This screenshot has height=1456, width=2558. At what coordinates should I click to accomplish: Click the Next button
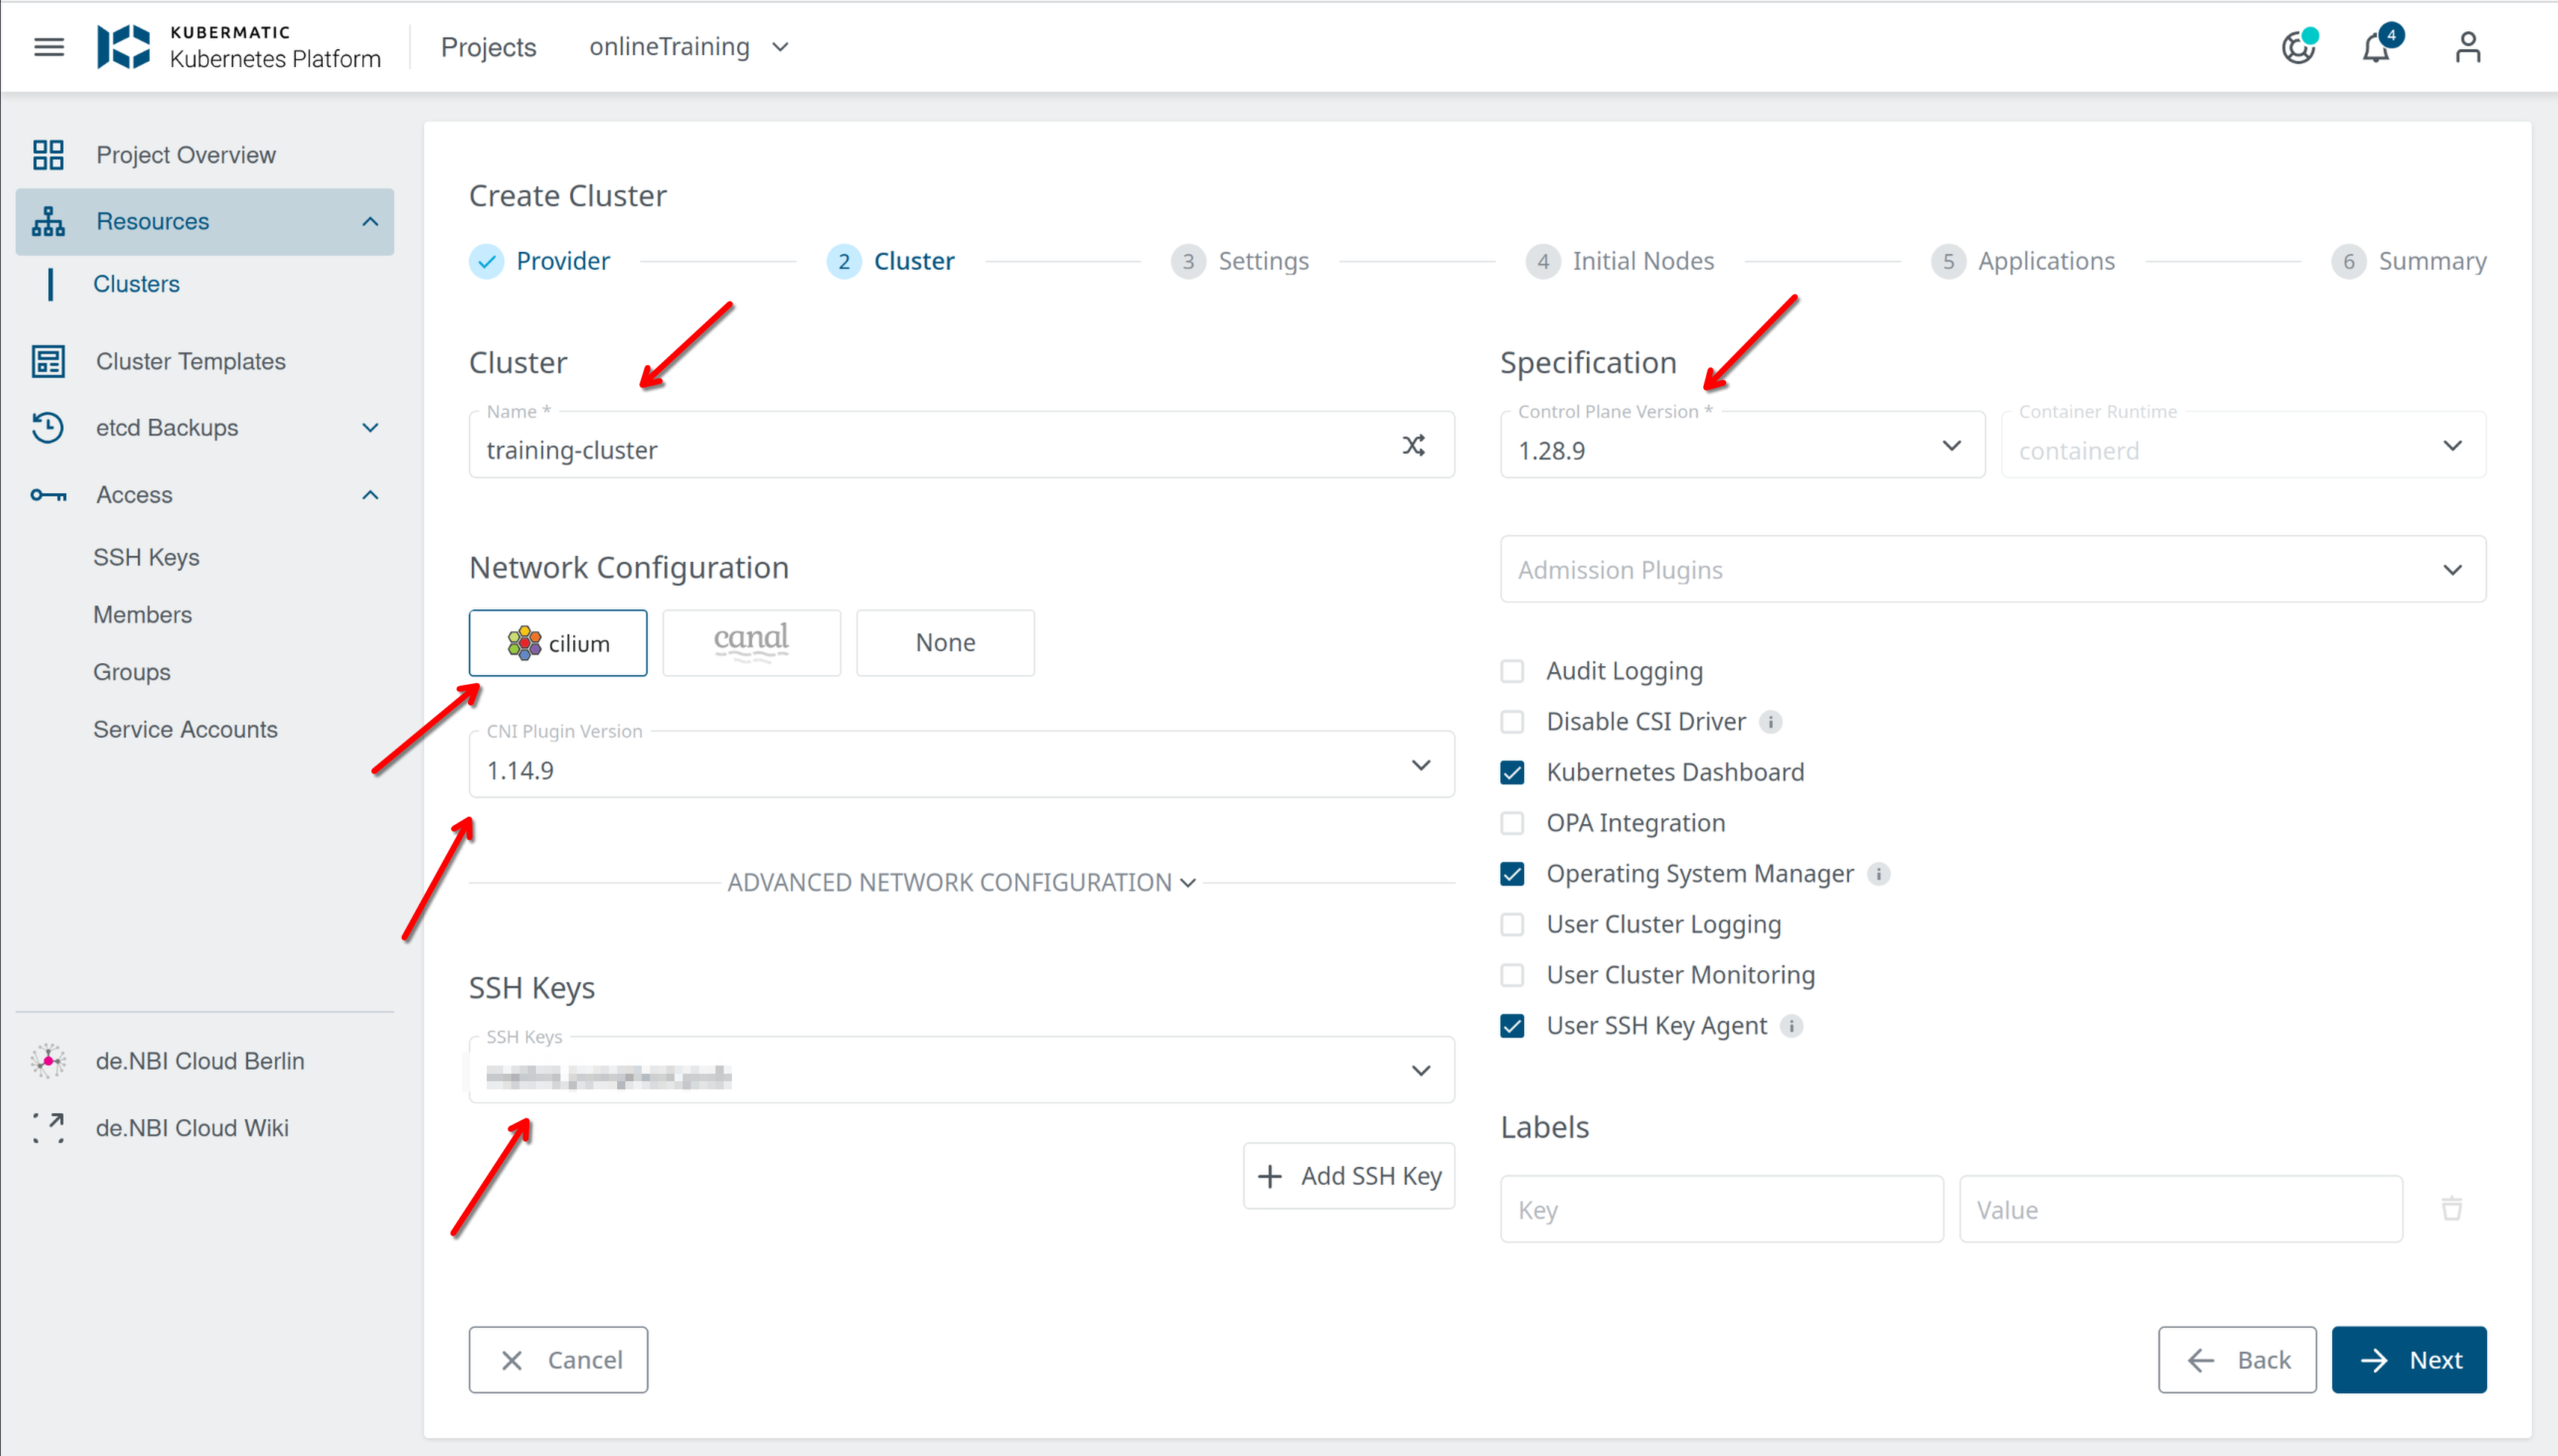2408,1360
